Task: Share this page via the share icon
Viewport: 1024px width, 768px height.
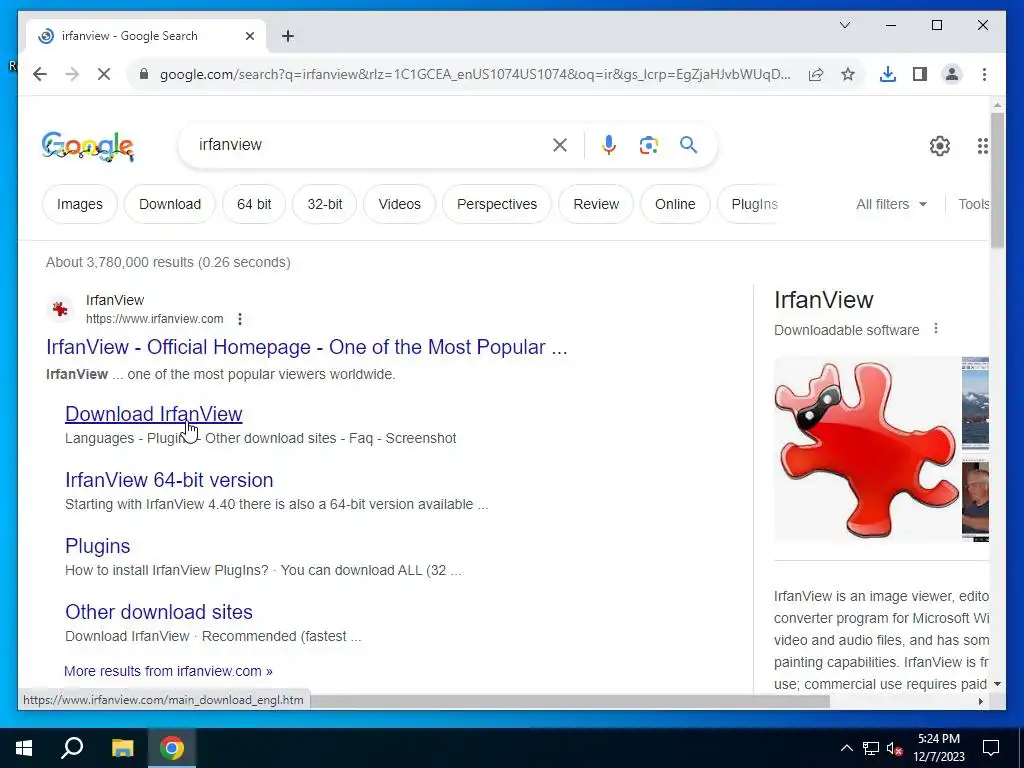Action: [x=816, y=74]
